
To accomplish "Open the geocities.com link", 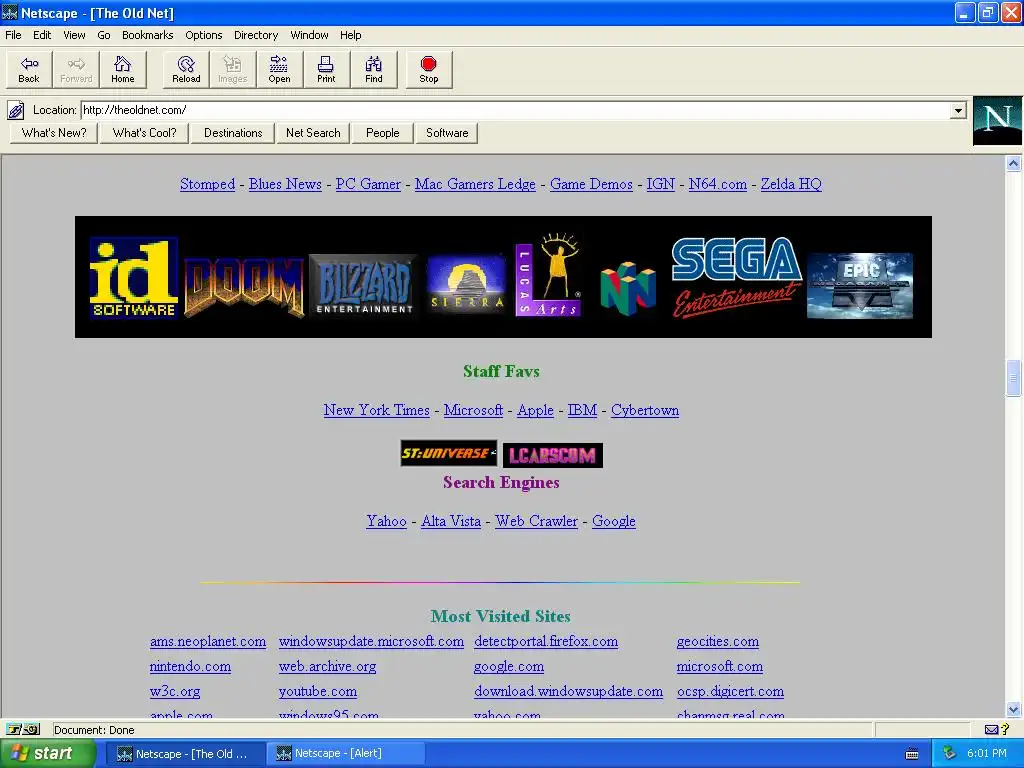I will coord(718,641).
